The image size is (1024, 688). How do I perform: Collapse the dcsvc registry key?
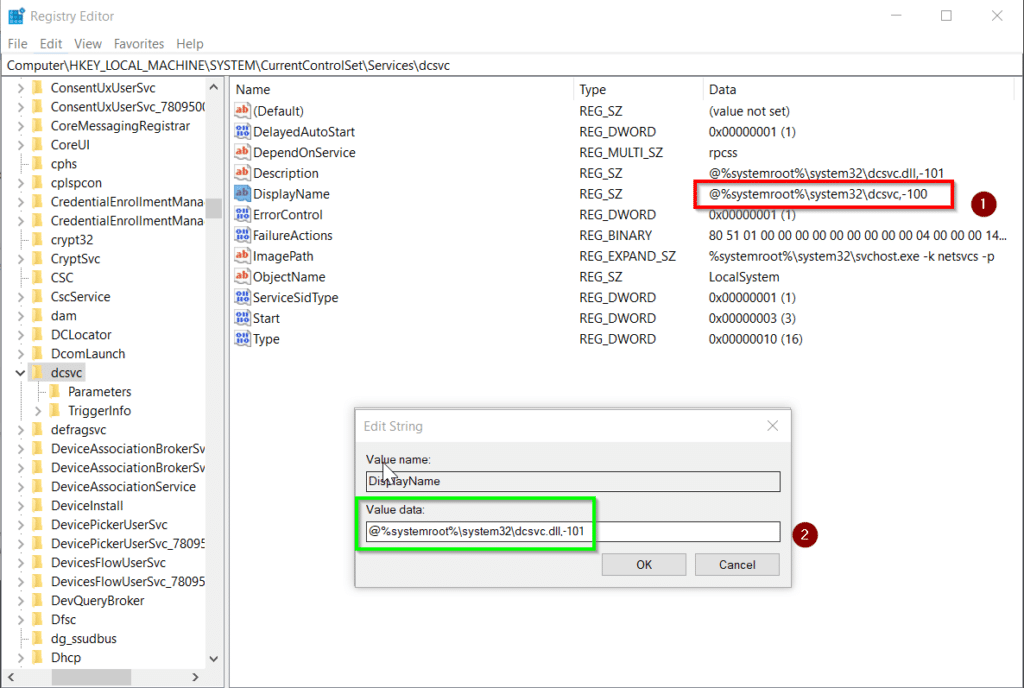click(x=20, y=373)
